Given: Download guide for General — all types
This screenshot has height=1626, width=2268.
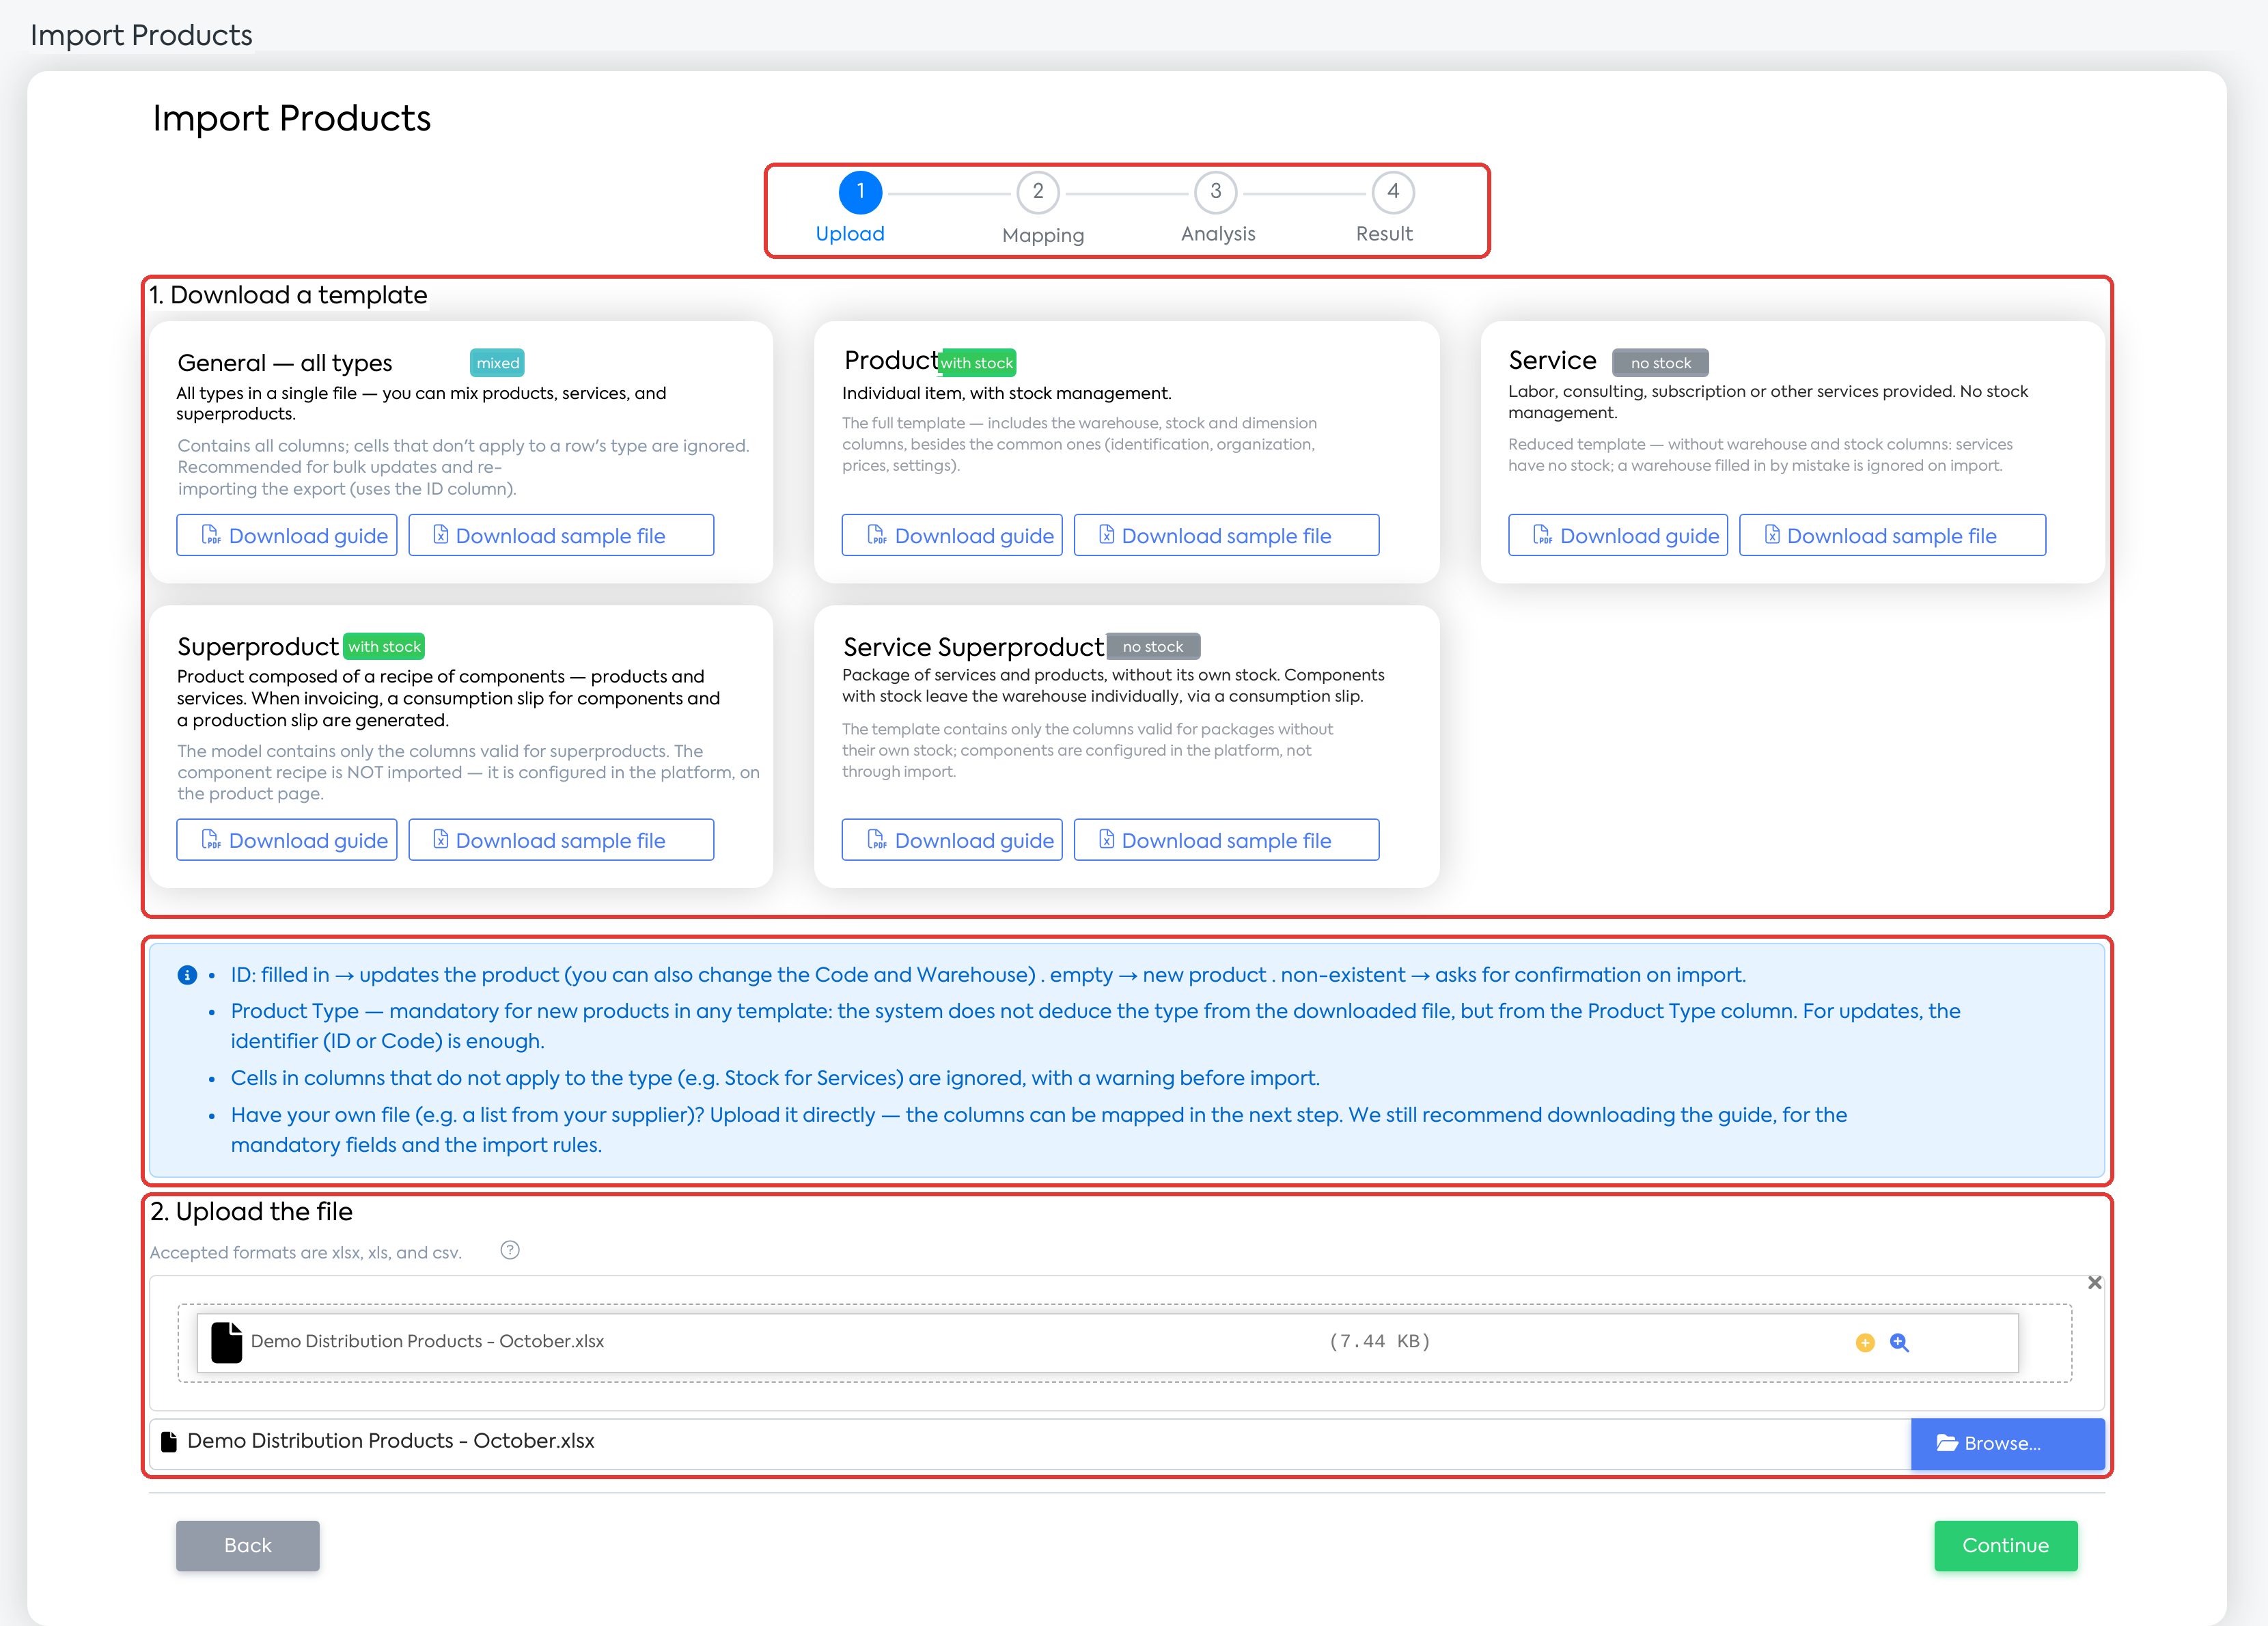Looking at the screenshot, I should (x=287, y=535).
